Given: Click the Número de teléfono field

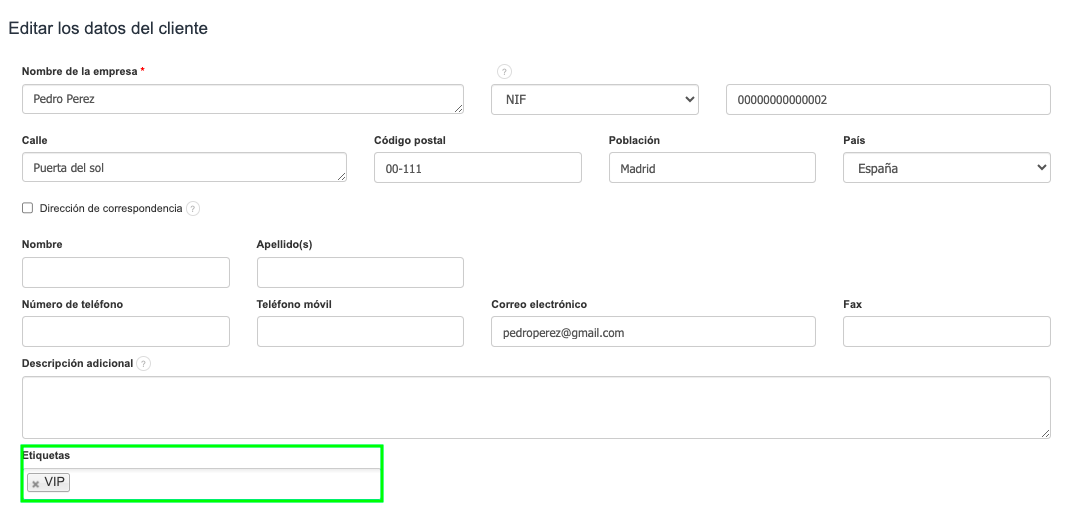Looking at the screenshot, I should 125,332.
